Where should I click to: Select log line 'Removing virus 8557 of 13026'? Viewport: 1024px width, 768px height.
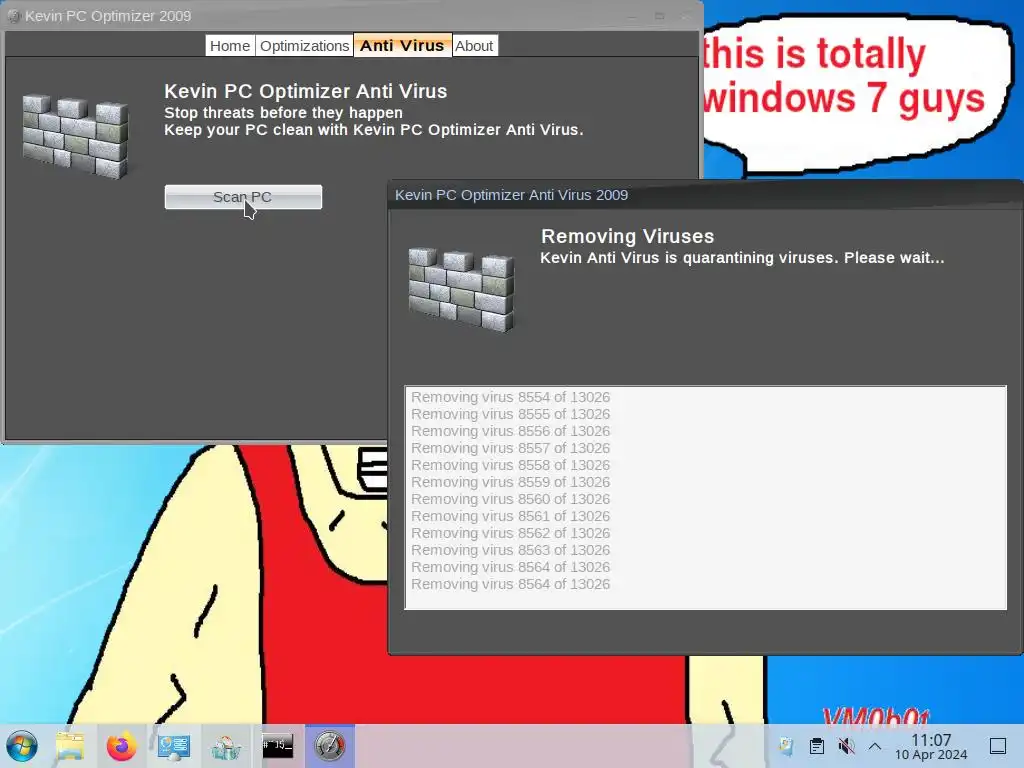[x=510, y=448]
